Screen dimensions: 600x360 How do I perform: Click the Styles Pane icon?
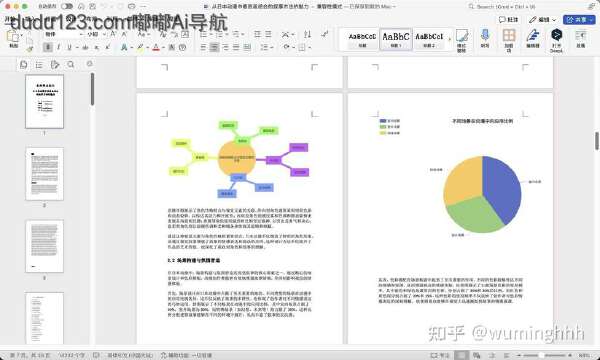tap(462, 40)
